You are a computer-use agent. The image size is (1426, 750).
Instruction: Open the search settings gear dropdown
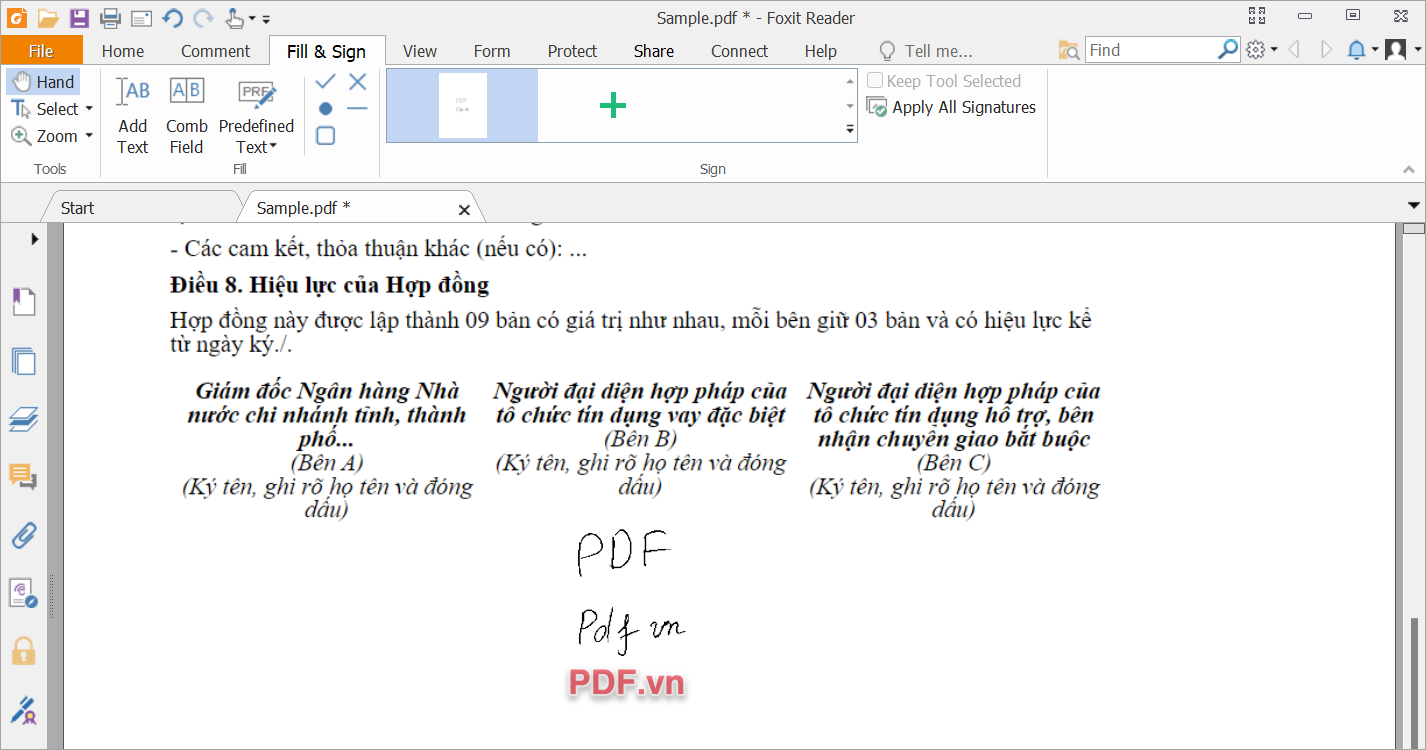(x=1262, y=50)
